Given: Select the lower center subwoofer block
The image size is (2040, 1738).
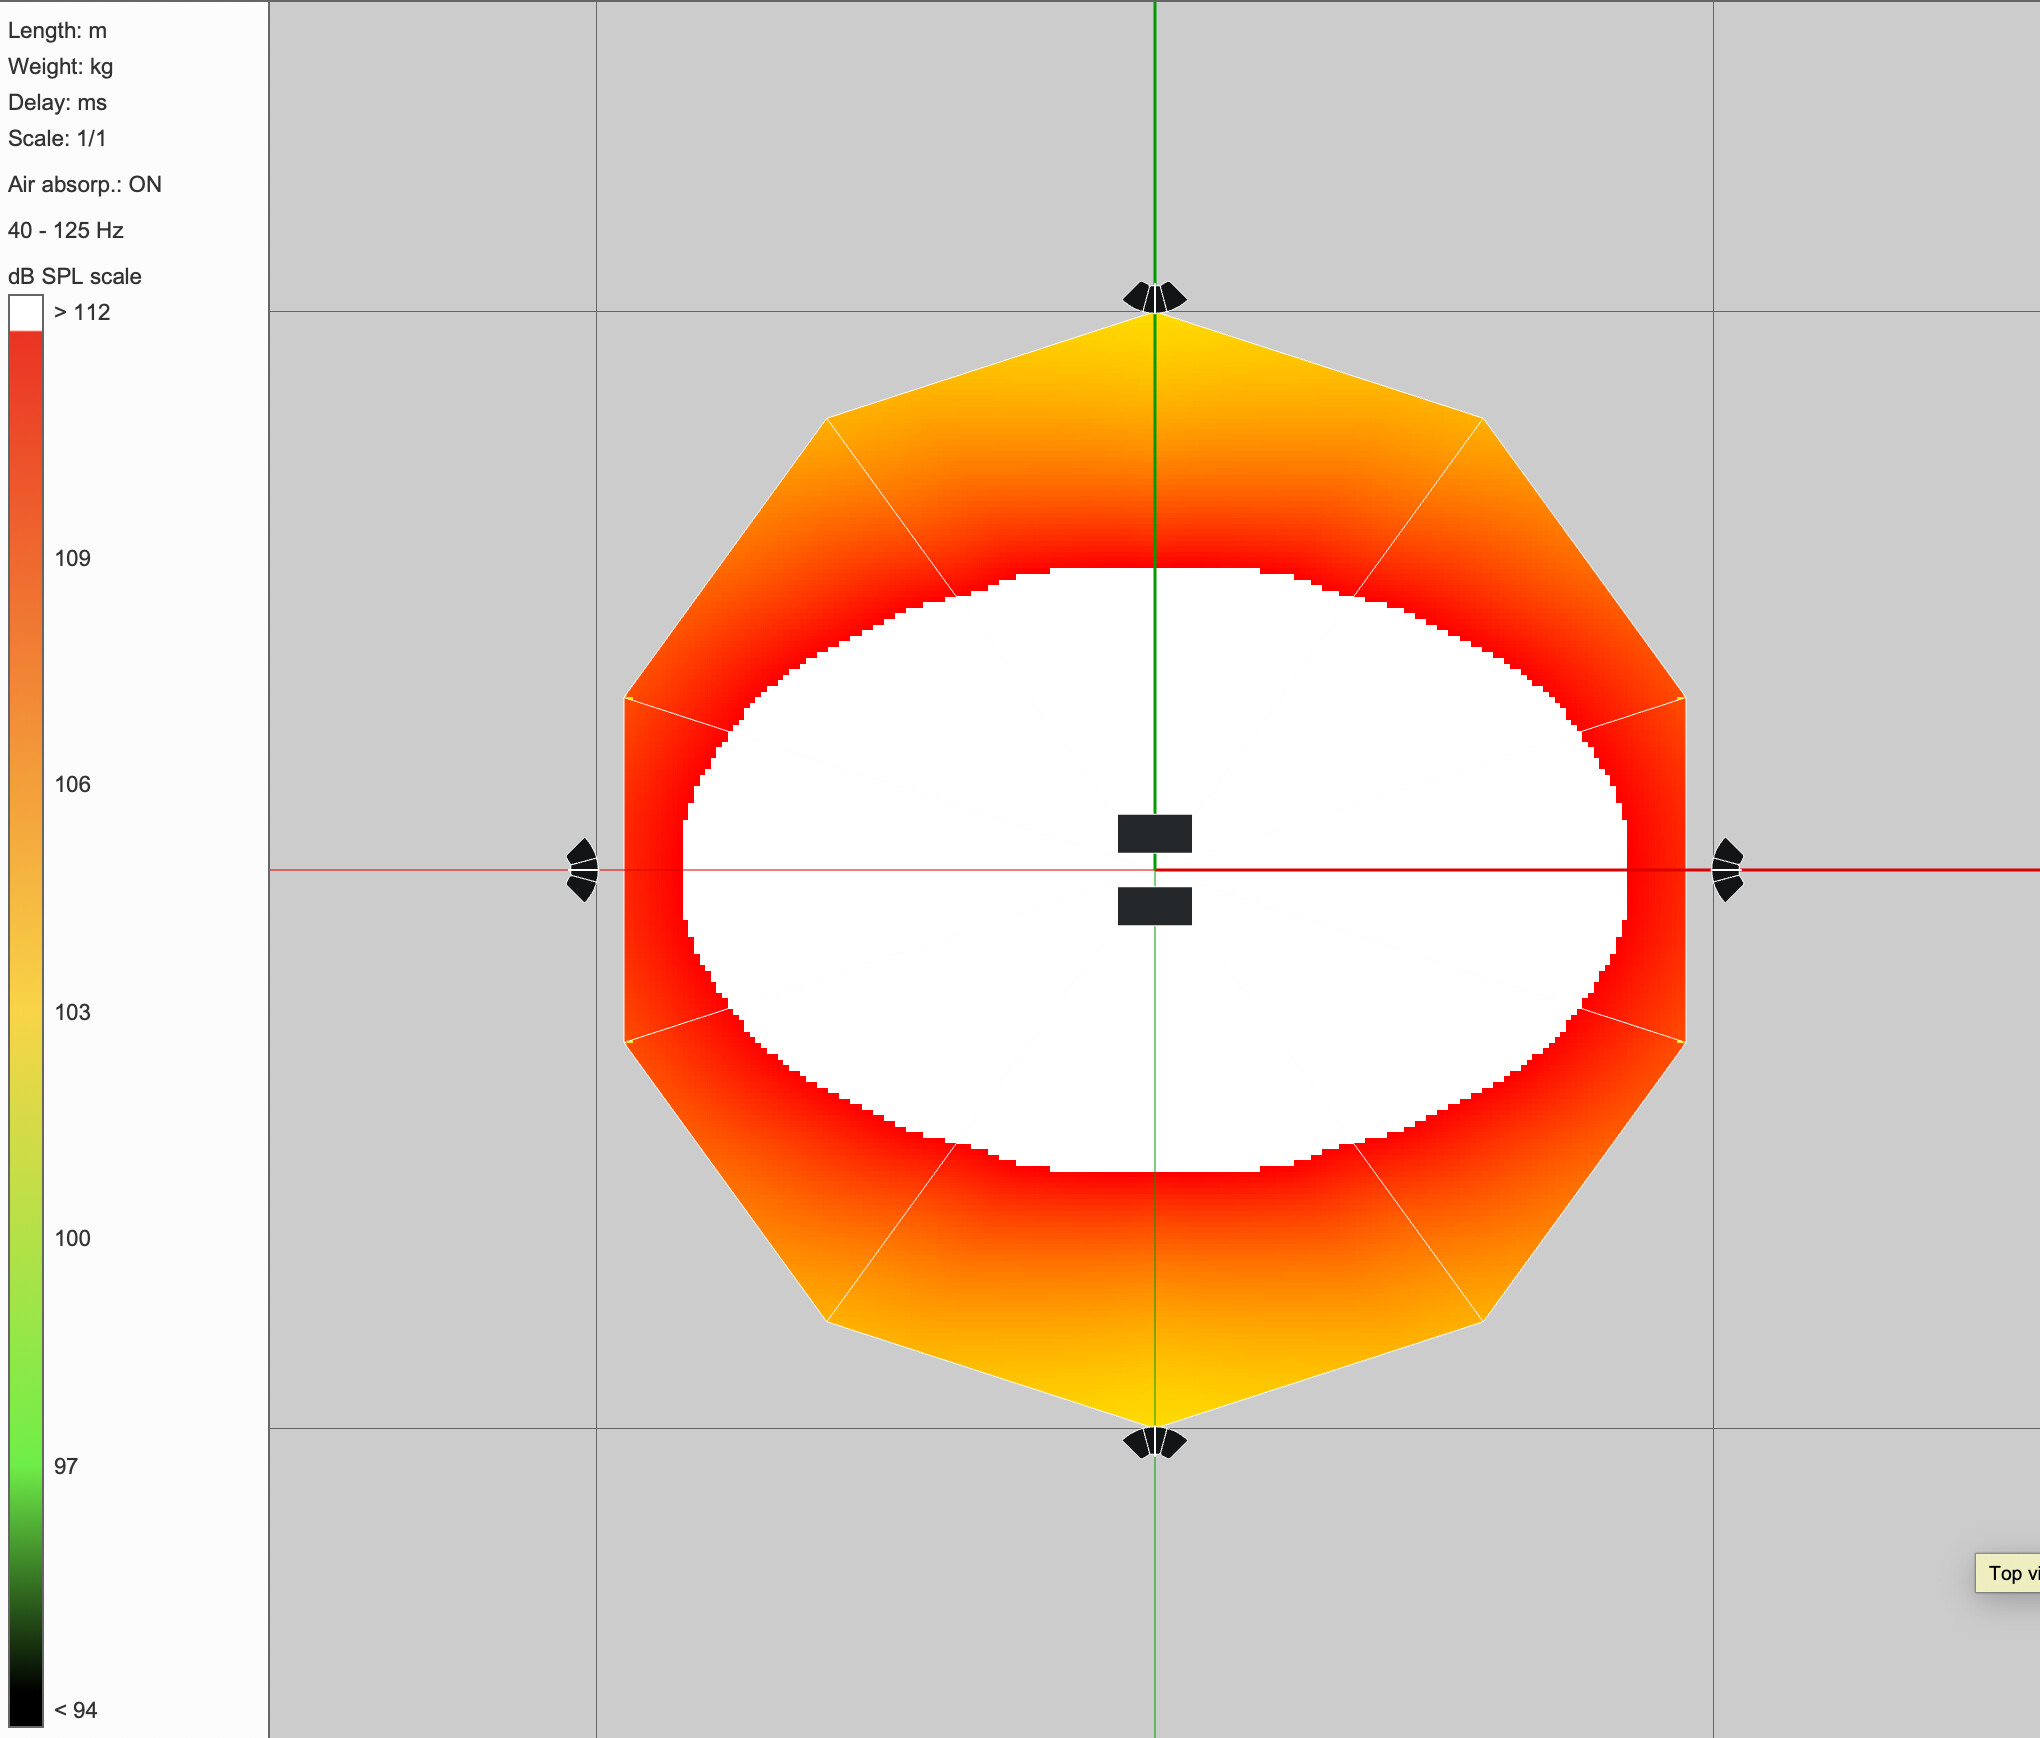Looking at the screenshot, I should (x=1154, y=906).
